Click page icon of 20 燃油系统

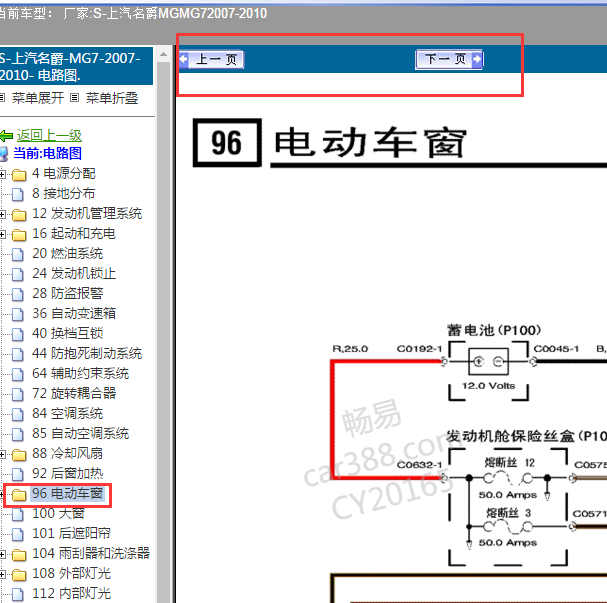tap(18, 254)
